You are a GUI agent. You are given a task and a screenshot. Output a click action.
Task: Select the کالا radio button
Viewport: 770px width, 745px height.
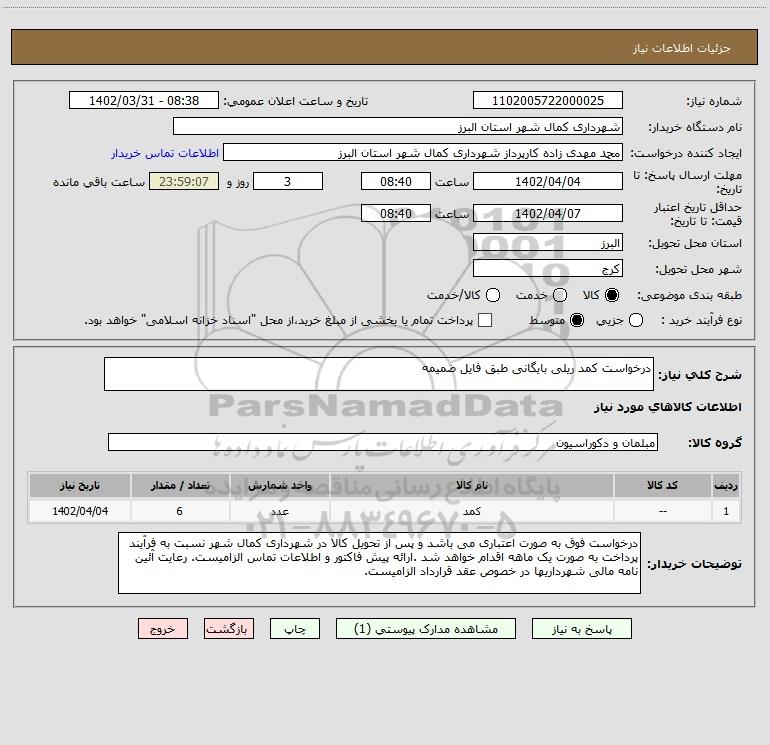[612, 295]
